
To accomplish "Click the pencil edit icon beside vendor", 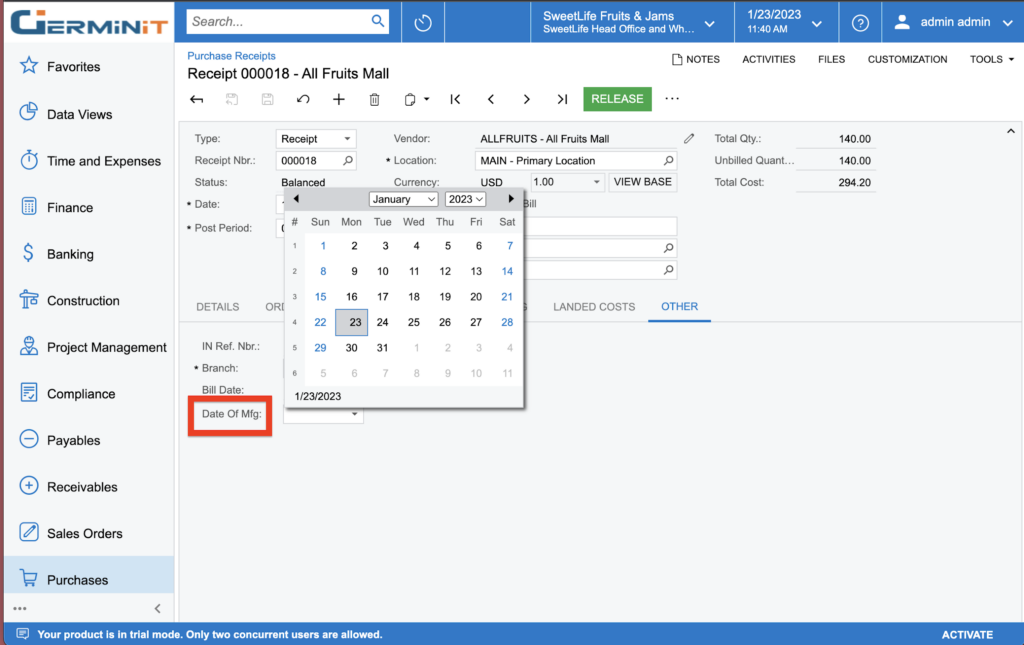I will click(x=689, y=139).
